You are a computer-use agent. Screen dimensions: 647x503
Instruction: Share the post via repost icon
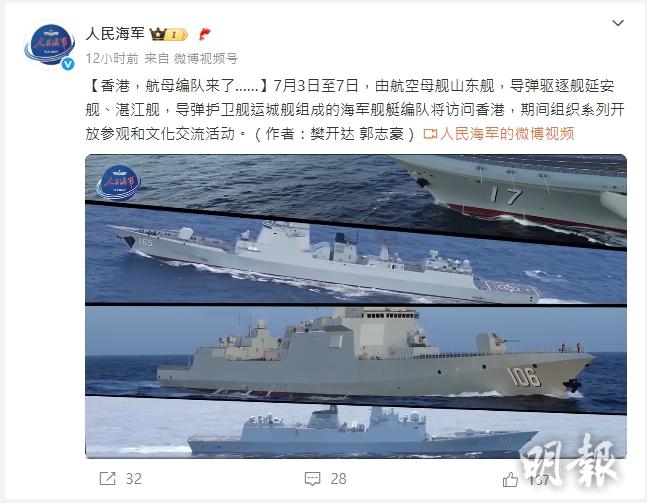[108, 479]
